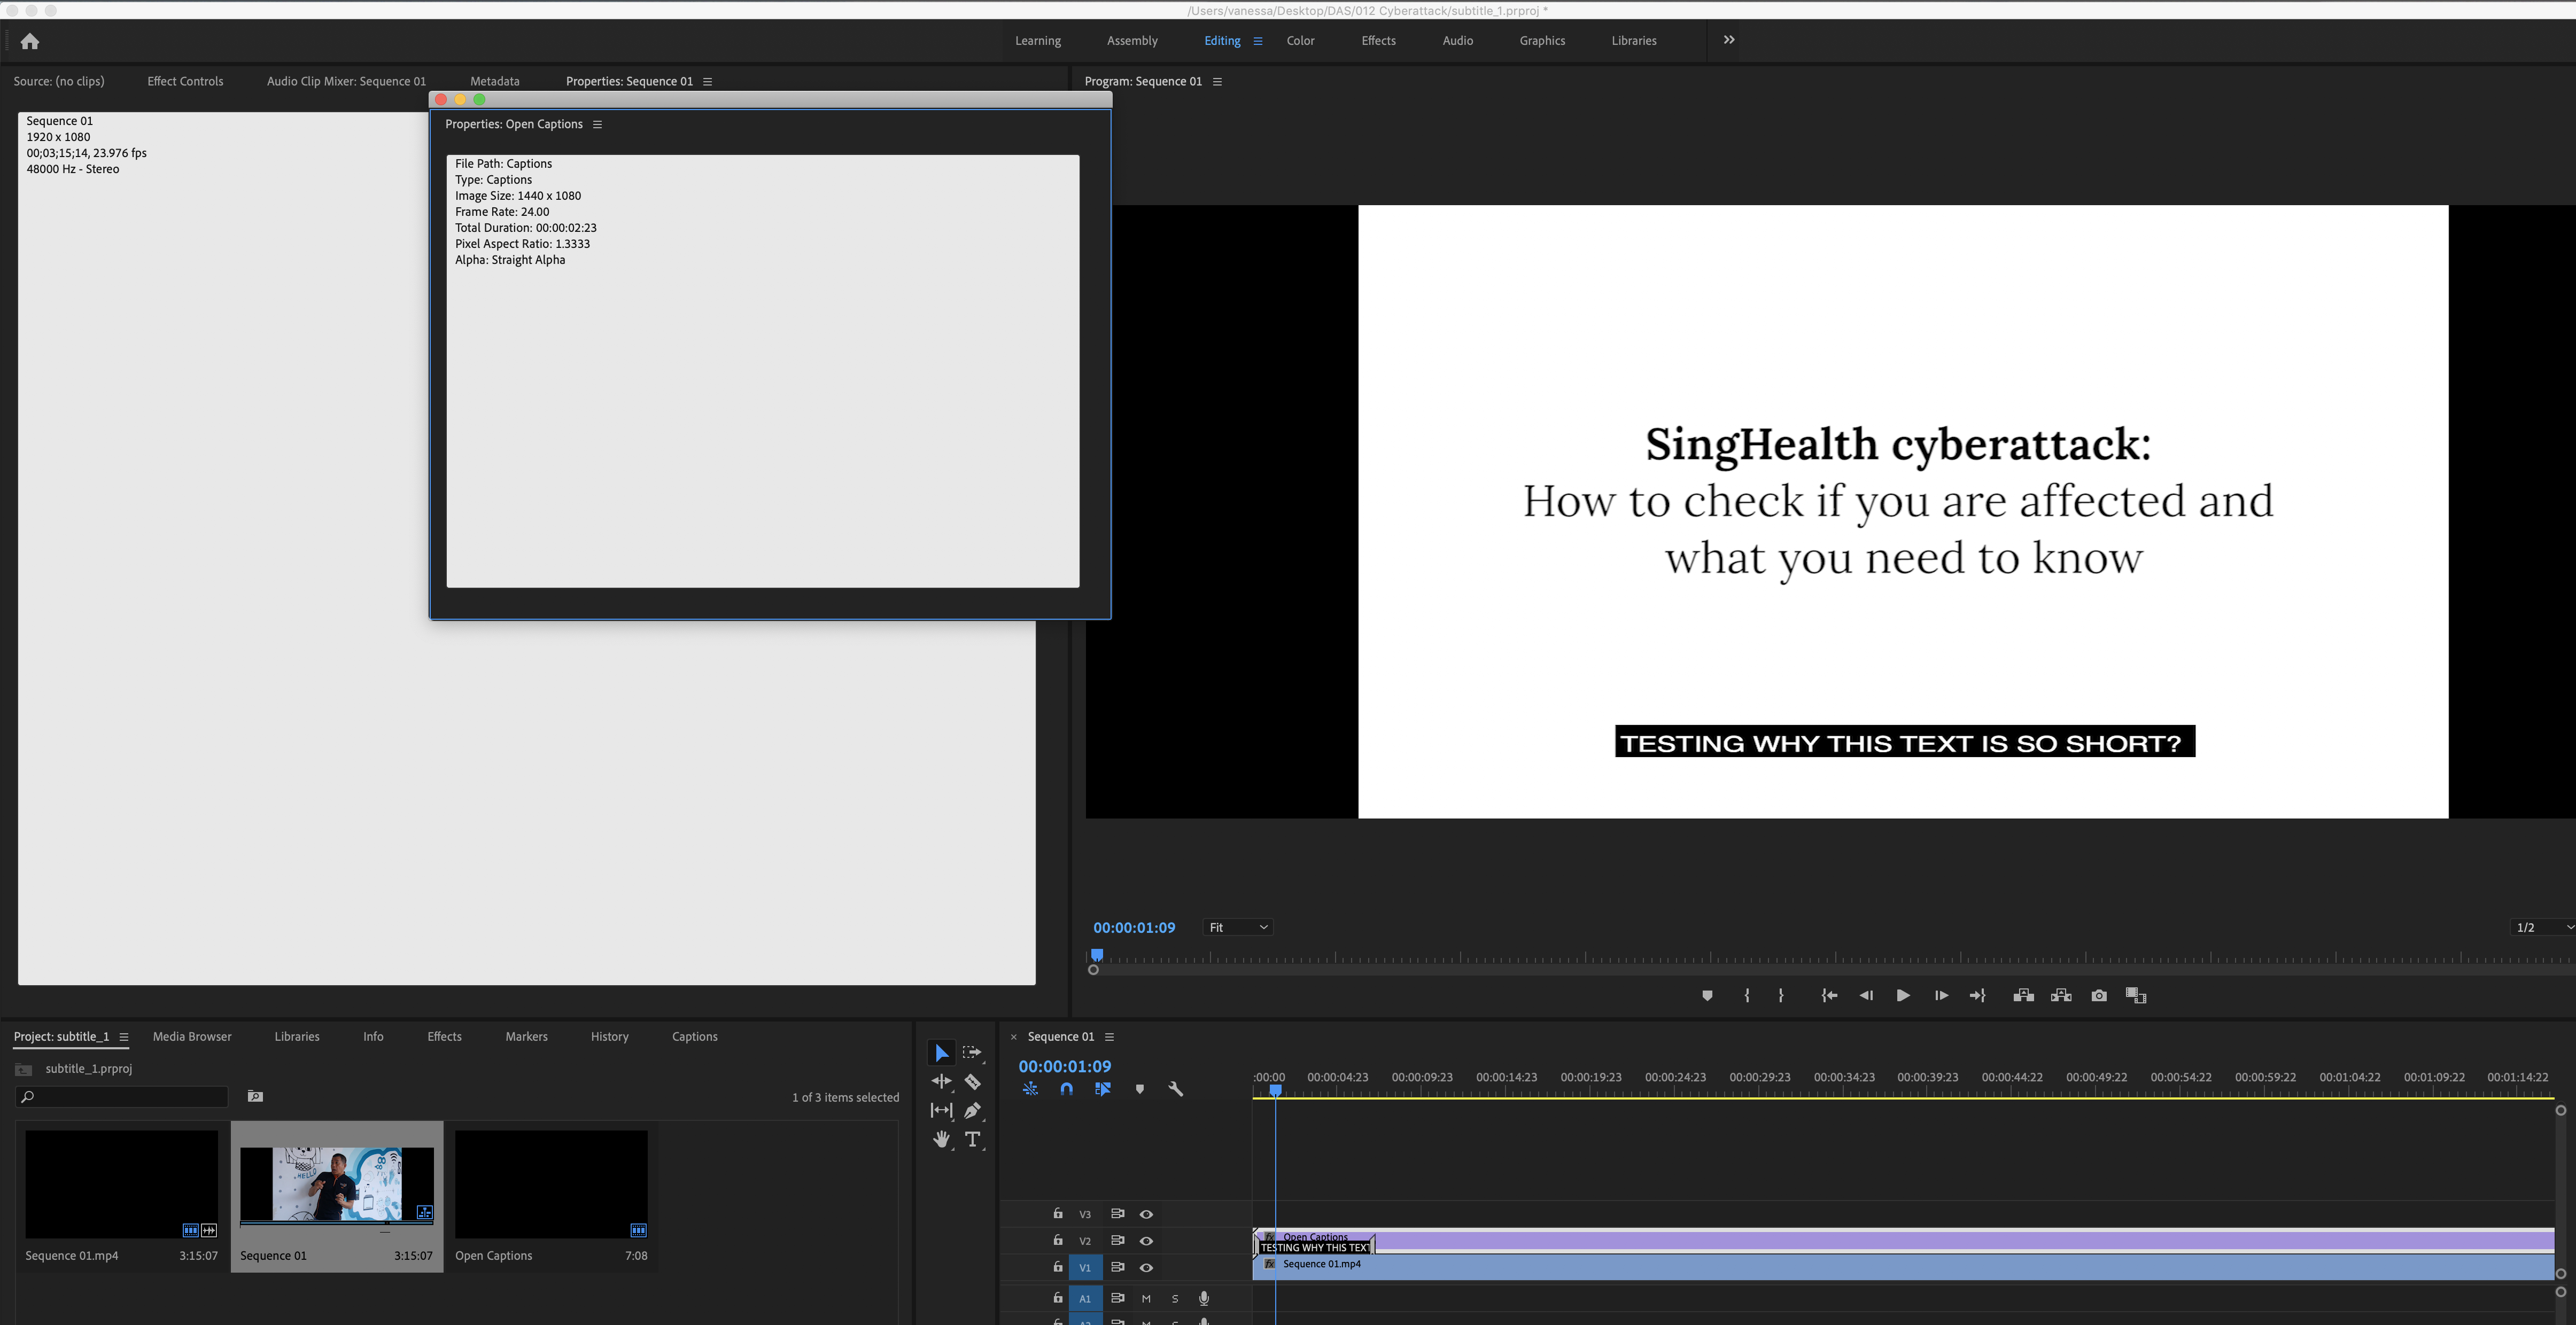Select the Hand tool
Image resolution: width=2576 pixels, height=1325 pixels.
941,1139
